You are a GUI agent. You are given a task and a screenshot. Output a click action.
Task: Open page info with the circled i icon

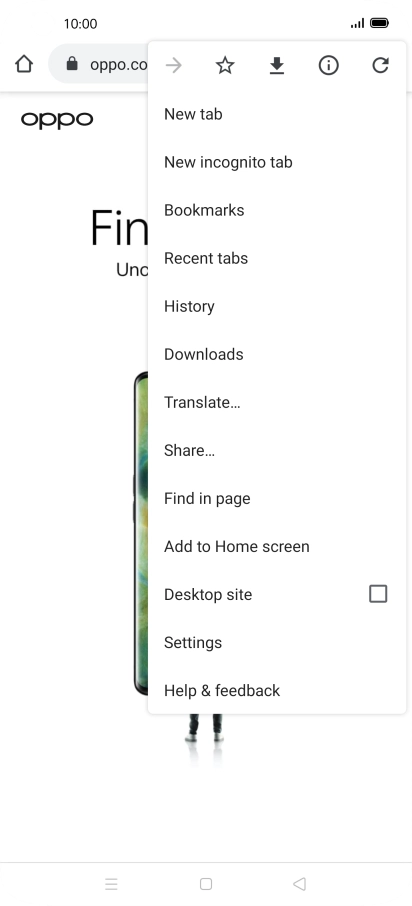tap(328, 66)
